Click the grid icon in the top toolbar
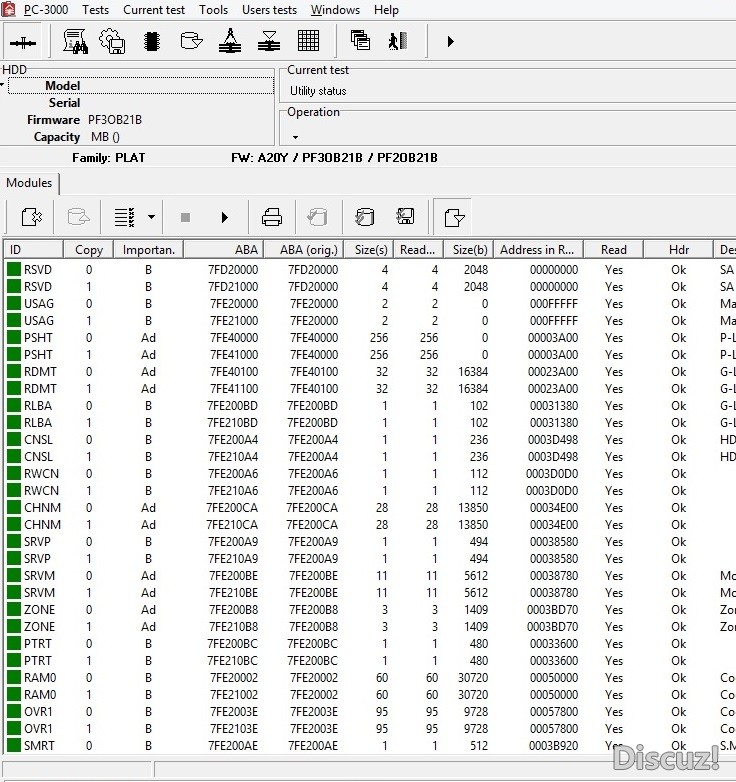This screenshot has width=736, height=782. tap(308, 41)
